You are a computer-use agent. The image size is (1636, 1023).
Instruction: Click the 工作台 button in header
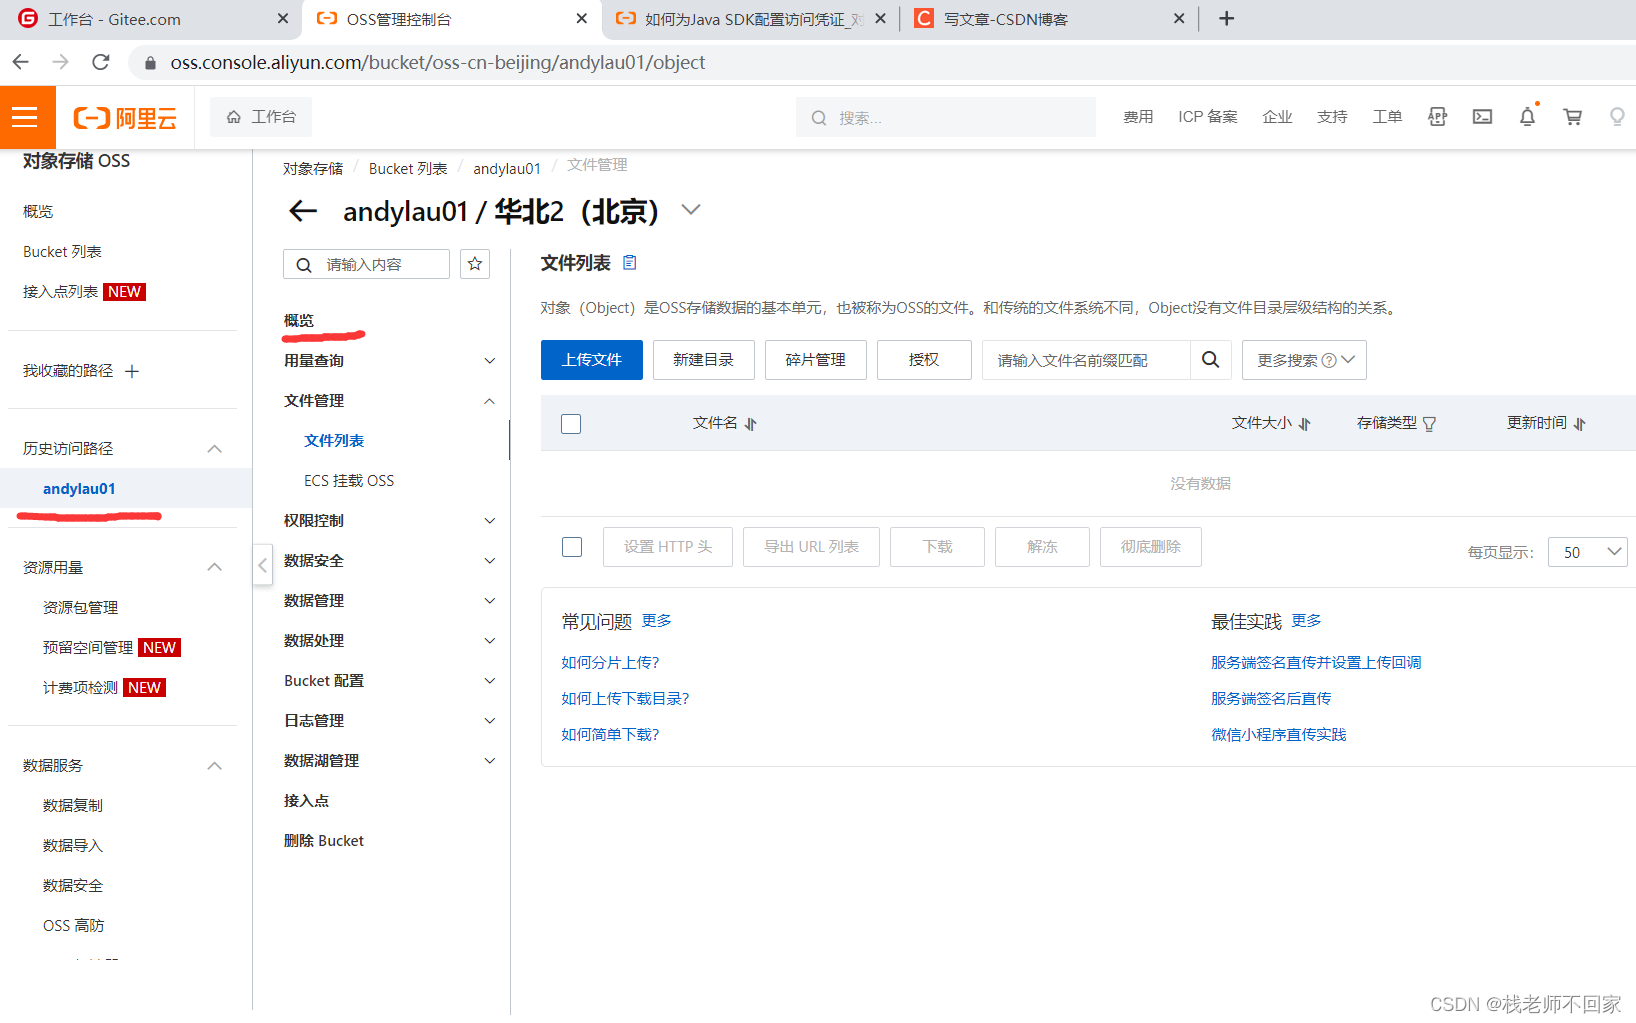point(261,117)
